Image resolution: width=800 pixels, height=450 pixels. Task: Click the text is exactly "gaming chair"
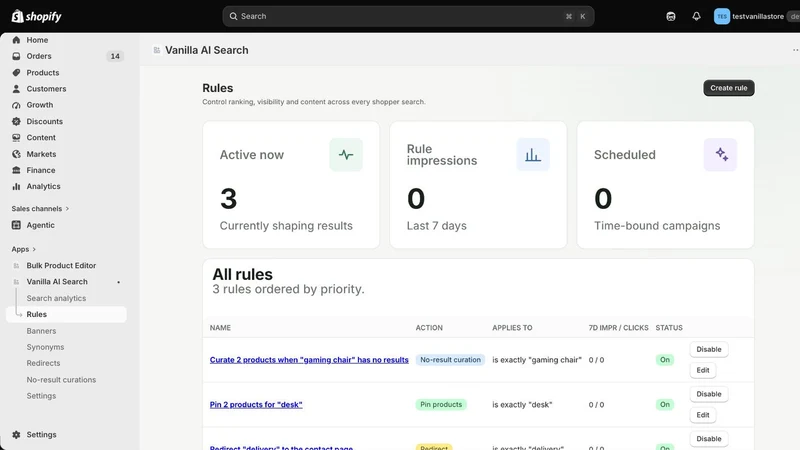point(537,360)
